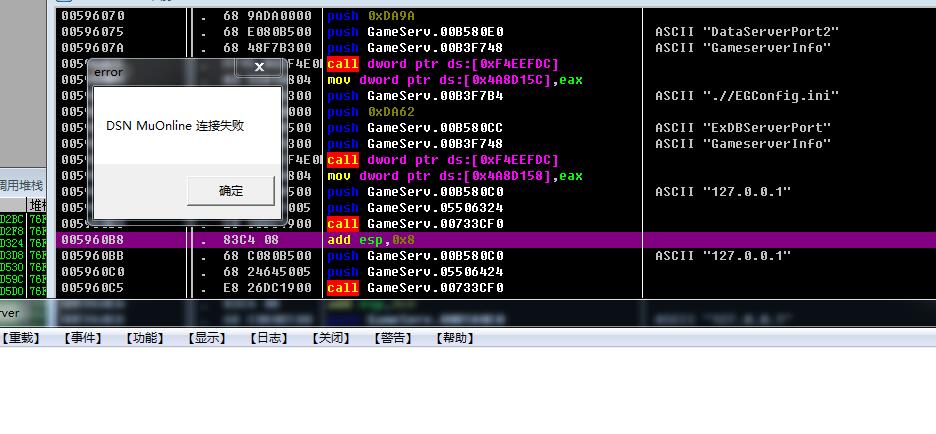This screenshot has height=434, width=936.
Task: Select disassembly row at address 00596075
Action: pyautogui.click(x=495, y=32)
